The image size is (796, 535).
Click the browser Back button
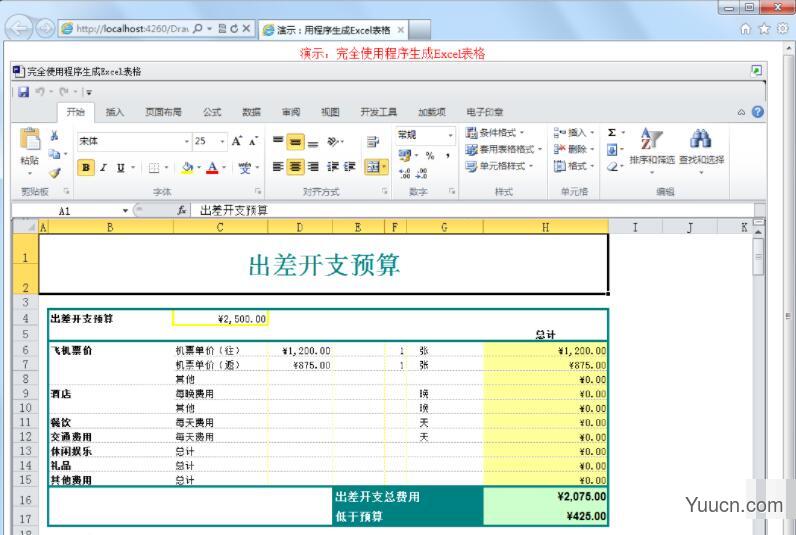point(19,28)
